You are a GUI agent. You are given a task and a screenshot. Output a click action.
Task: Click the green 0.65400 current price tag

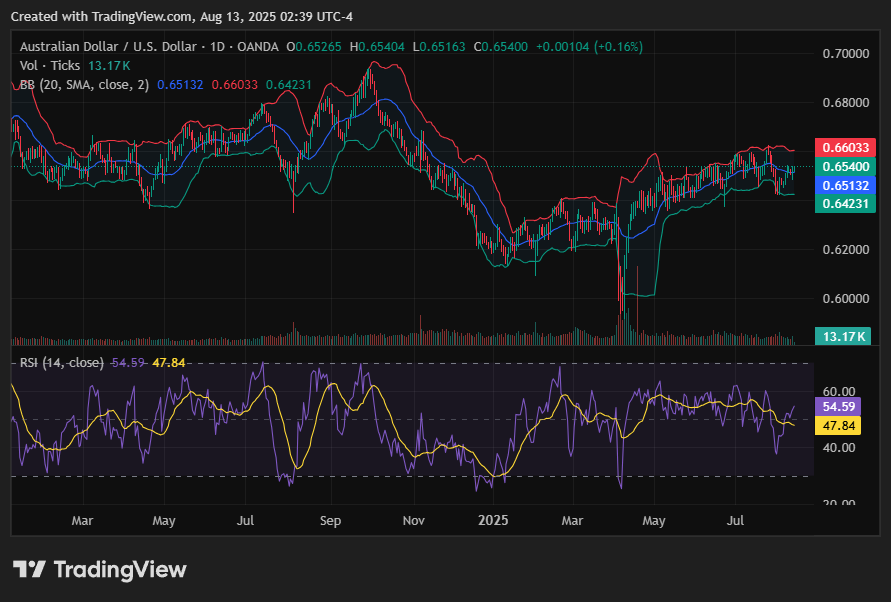[x=846, y=167]
